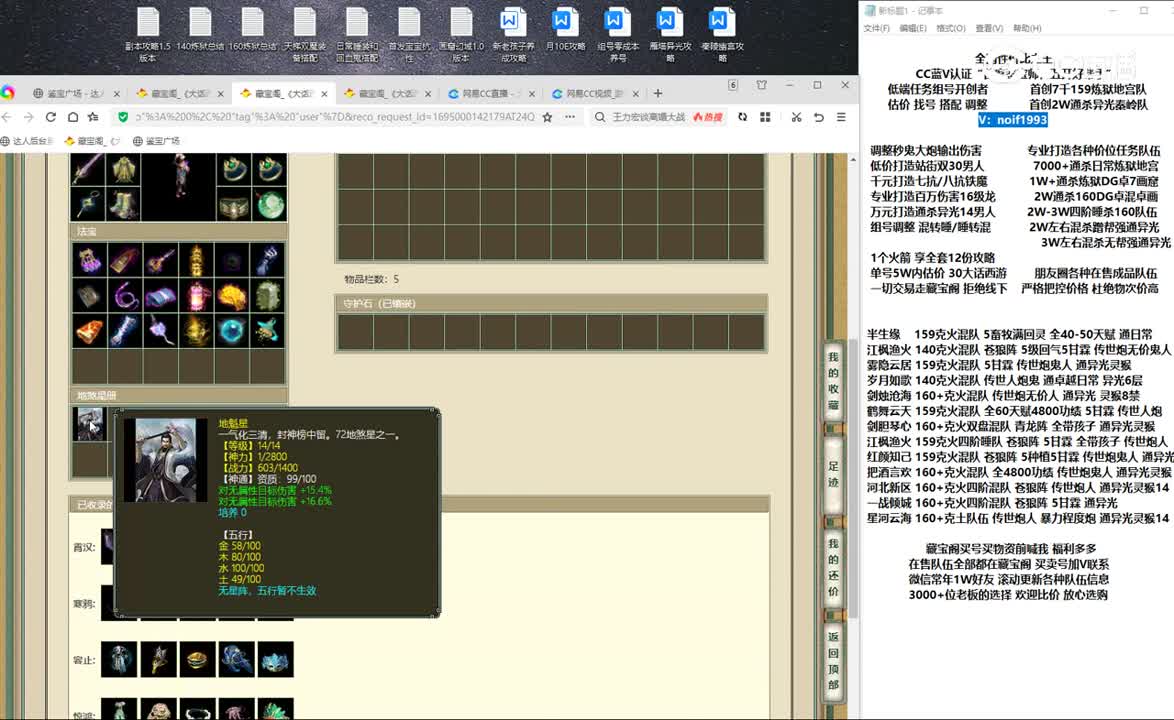1174x720 pixels.
Task: Click 藏宝阁买号买物资前喊我 line in Notepad
Action: (x=1011, y=549)
